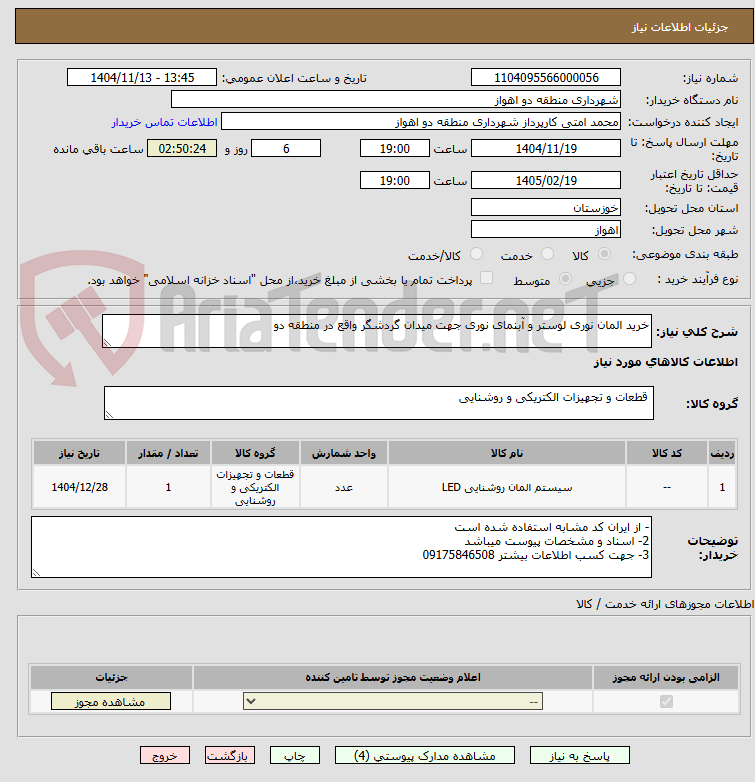755x782 pixels.
Task: Open اطلاعات تماس خریدار link
Action: point(165,122)
